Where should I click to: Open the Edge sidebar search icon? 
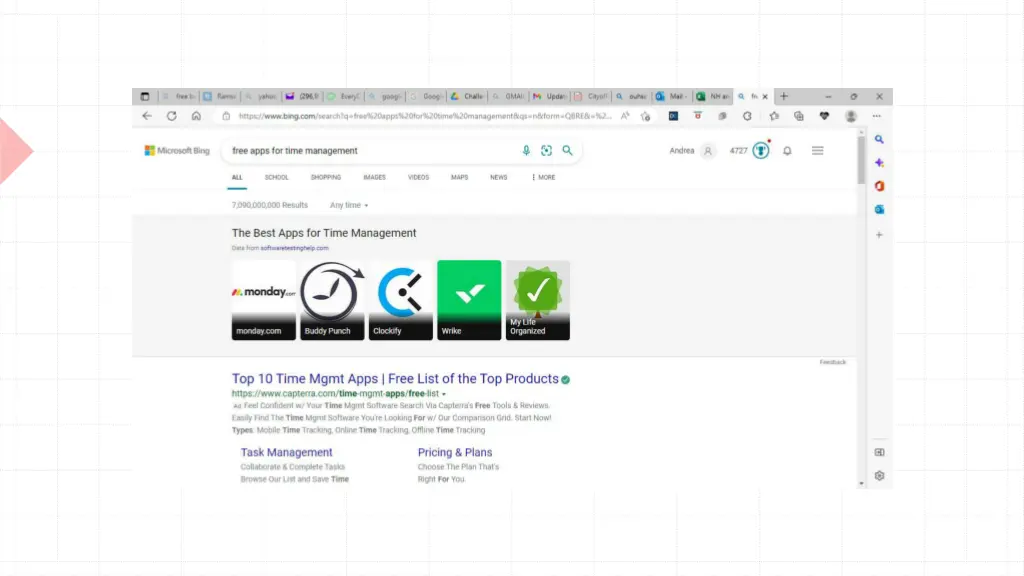tap(879, 139)
